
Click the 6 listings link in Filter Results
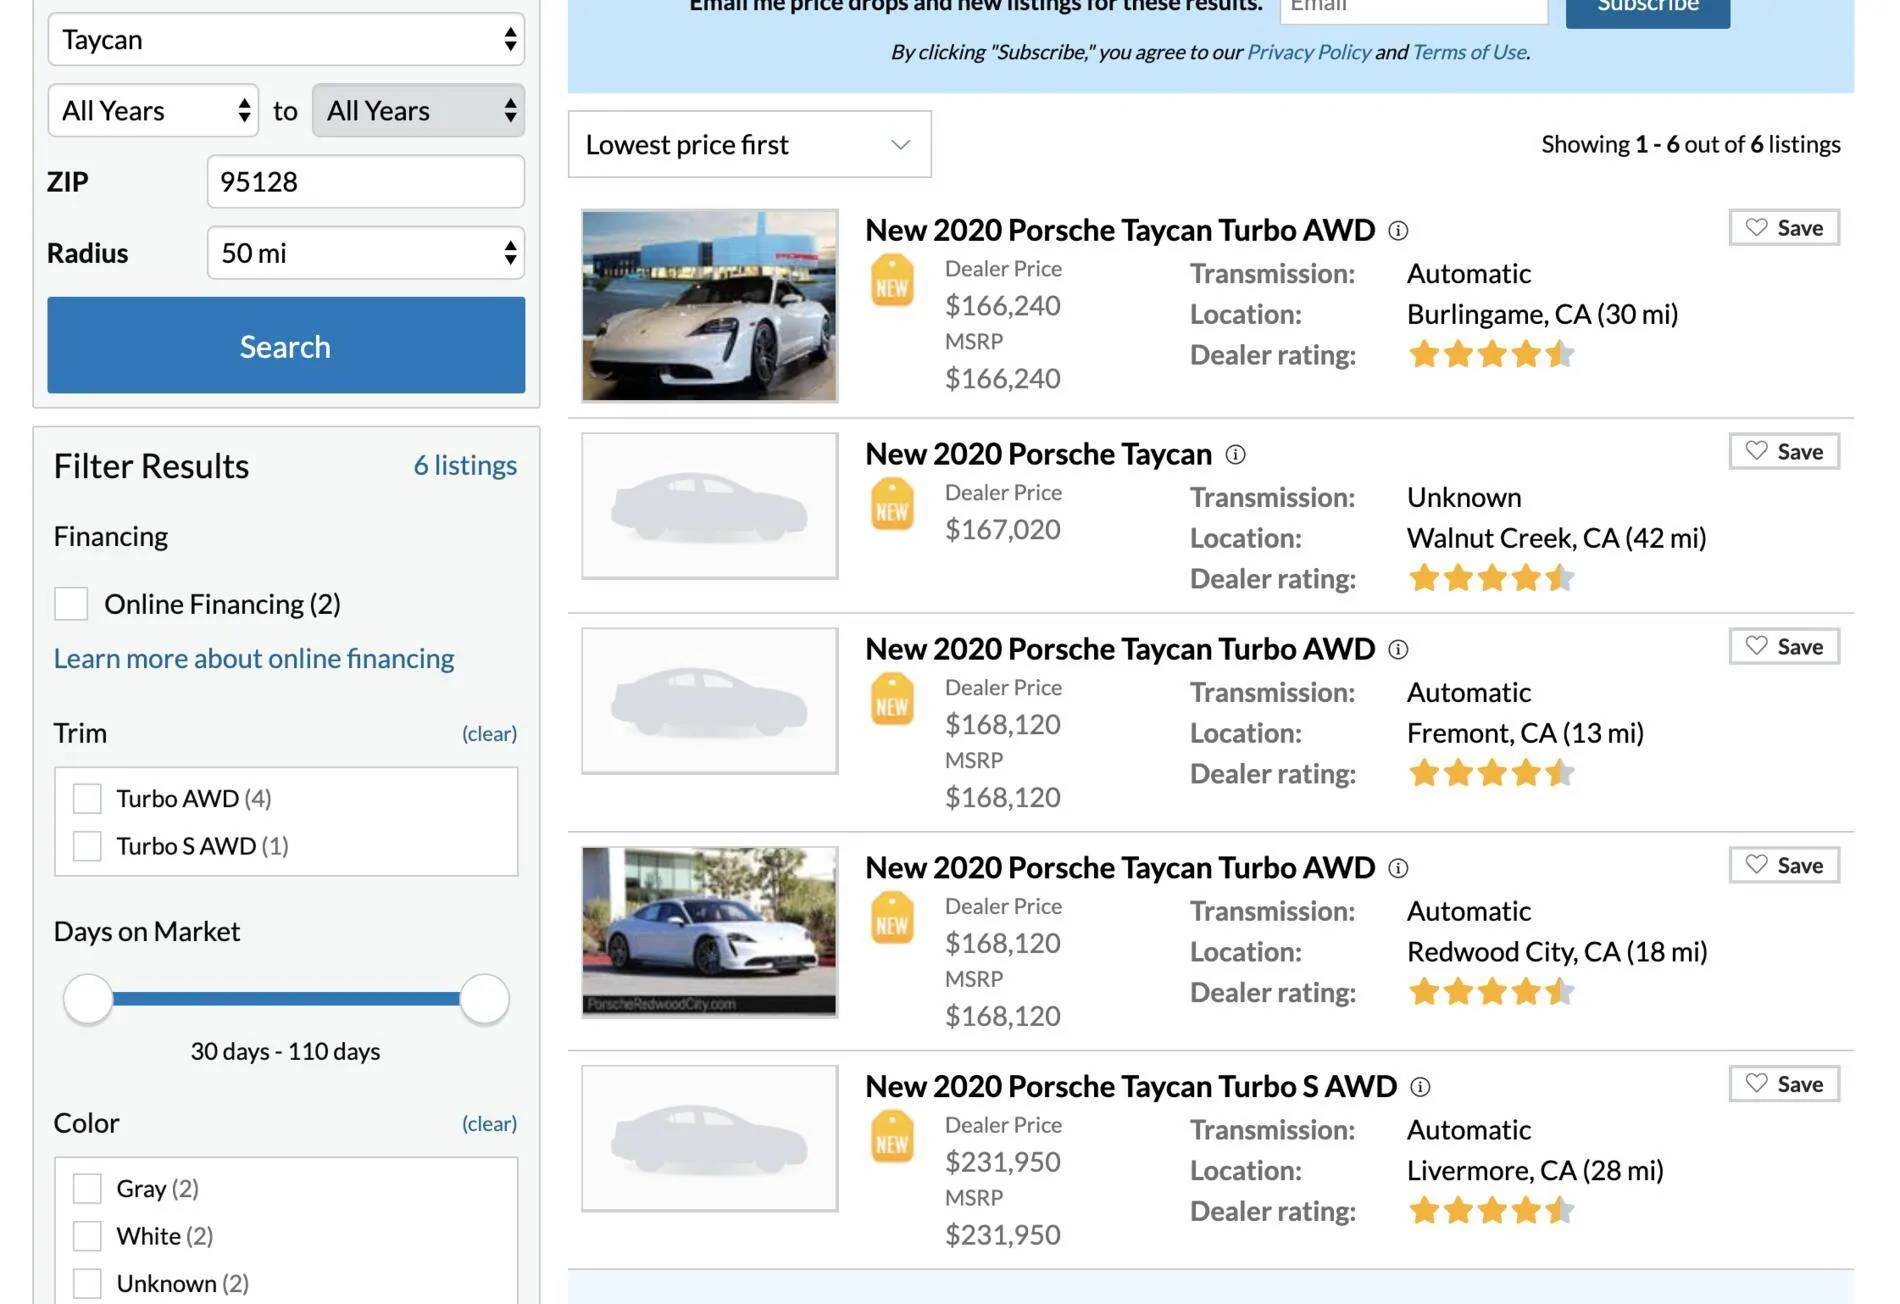tap(465, 466)
